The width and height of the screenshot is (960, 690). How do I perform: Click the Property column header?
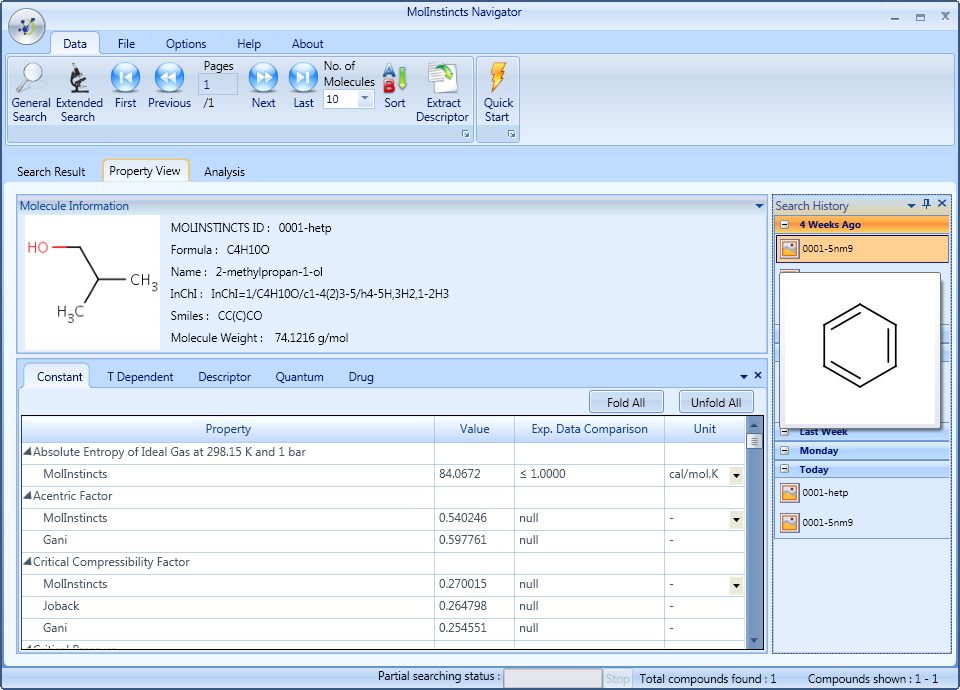click(x=228, y=429)
